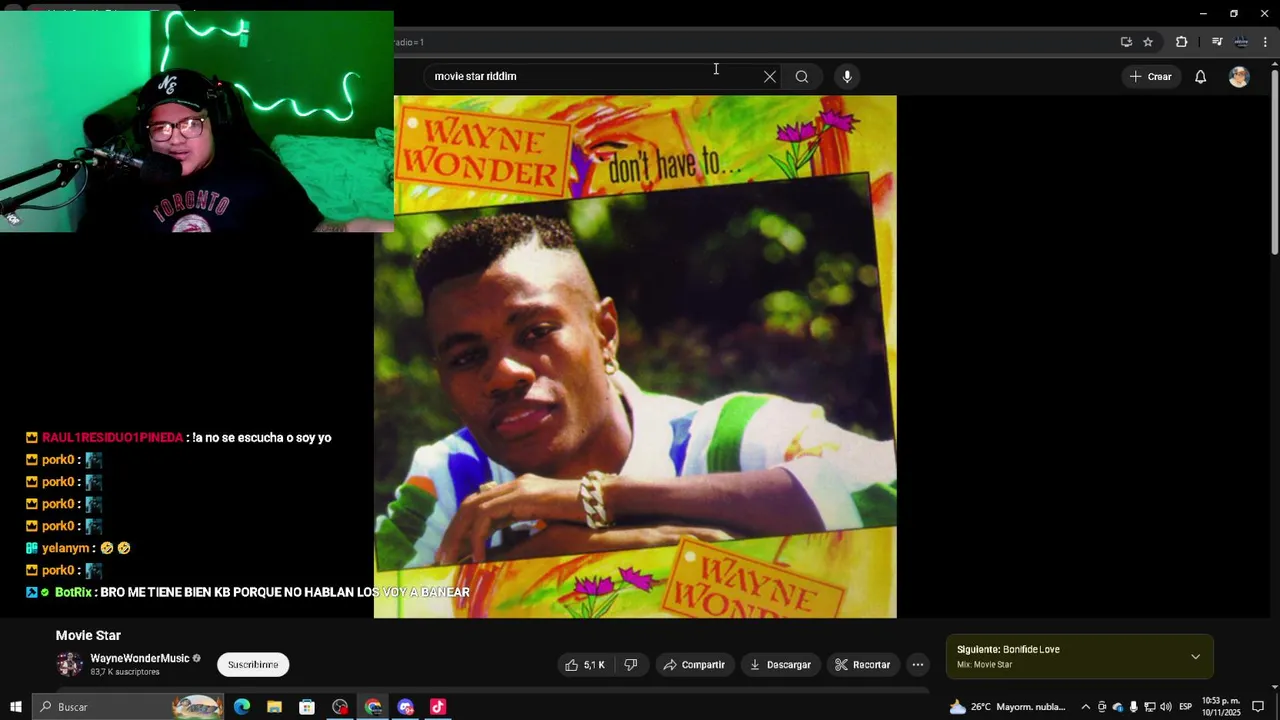Select the 'Movie Star' video title text

click(x=88, y=635)
